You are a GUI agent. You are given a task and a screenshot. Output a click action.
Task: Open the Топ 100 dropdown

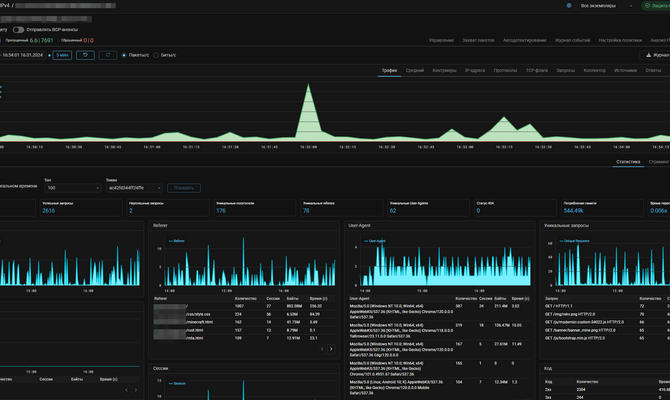[x=71, y=187]
